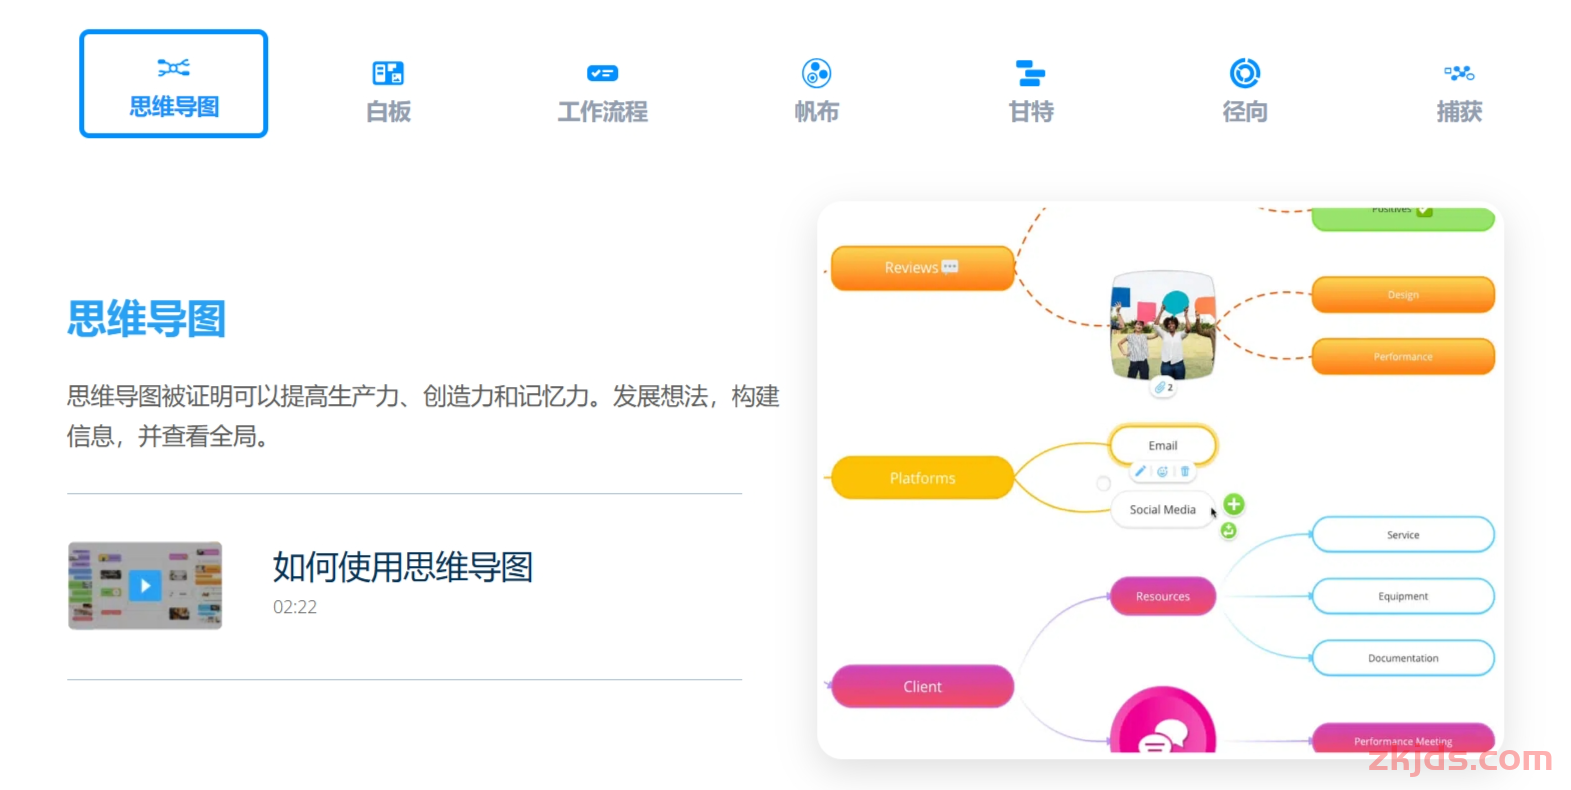This screenshot has height=790, width=1571.
Task: Click the workflow icon above 工作流程
Action: (x=602, y=73)
